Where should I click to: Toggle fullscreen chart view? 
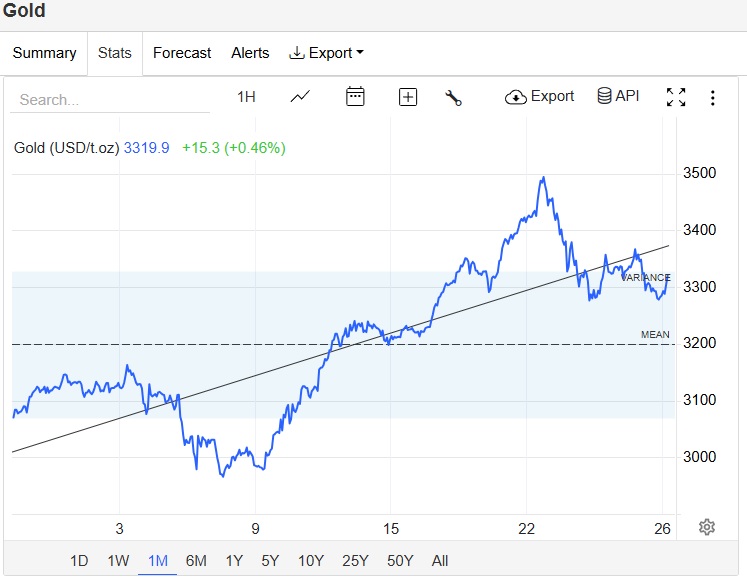(676, 97)
